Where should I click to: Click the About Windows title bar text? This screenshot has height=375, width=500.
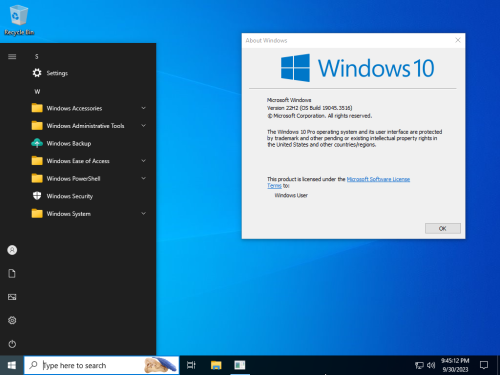pyautogui.click(x=266, y=40)
